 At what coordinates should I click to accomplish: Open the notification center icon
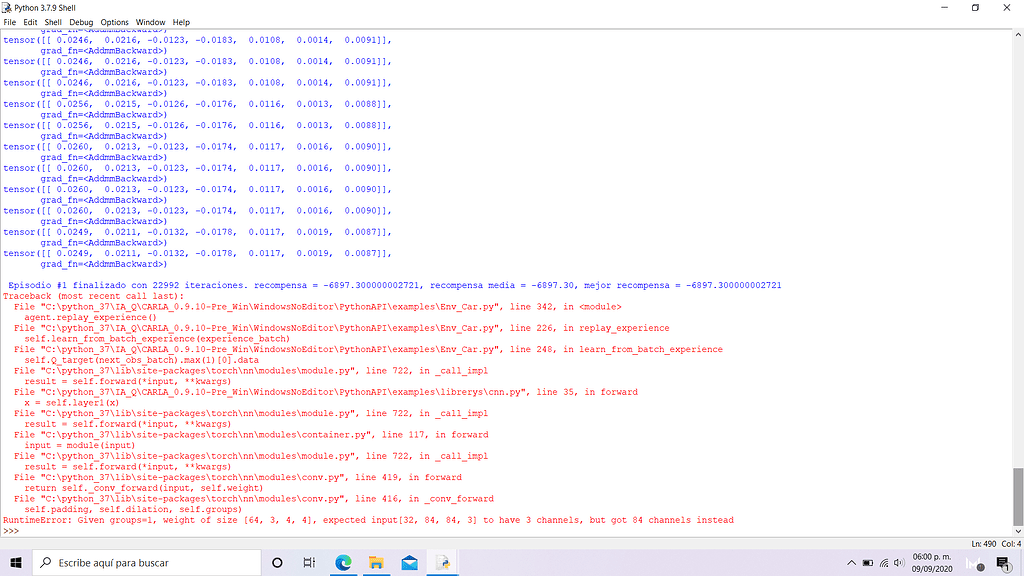point(1002,562)
